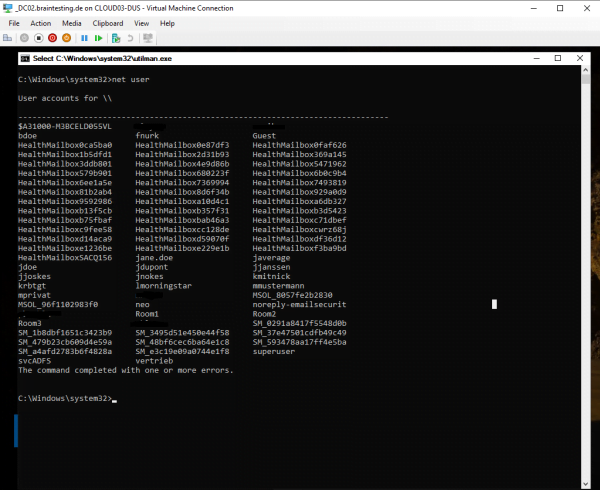Shut down the VM using the red icon
Viewport: 600px width, 490px height.
coord(52,38)
